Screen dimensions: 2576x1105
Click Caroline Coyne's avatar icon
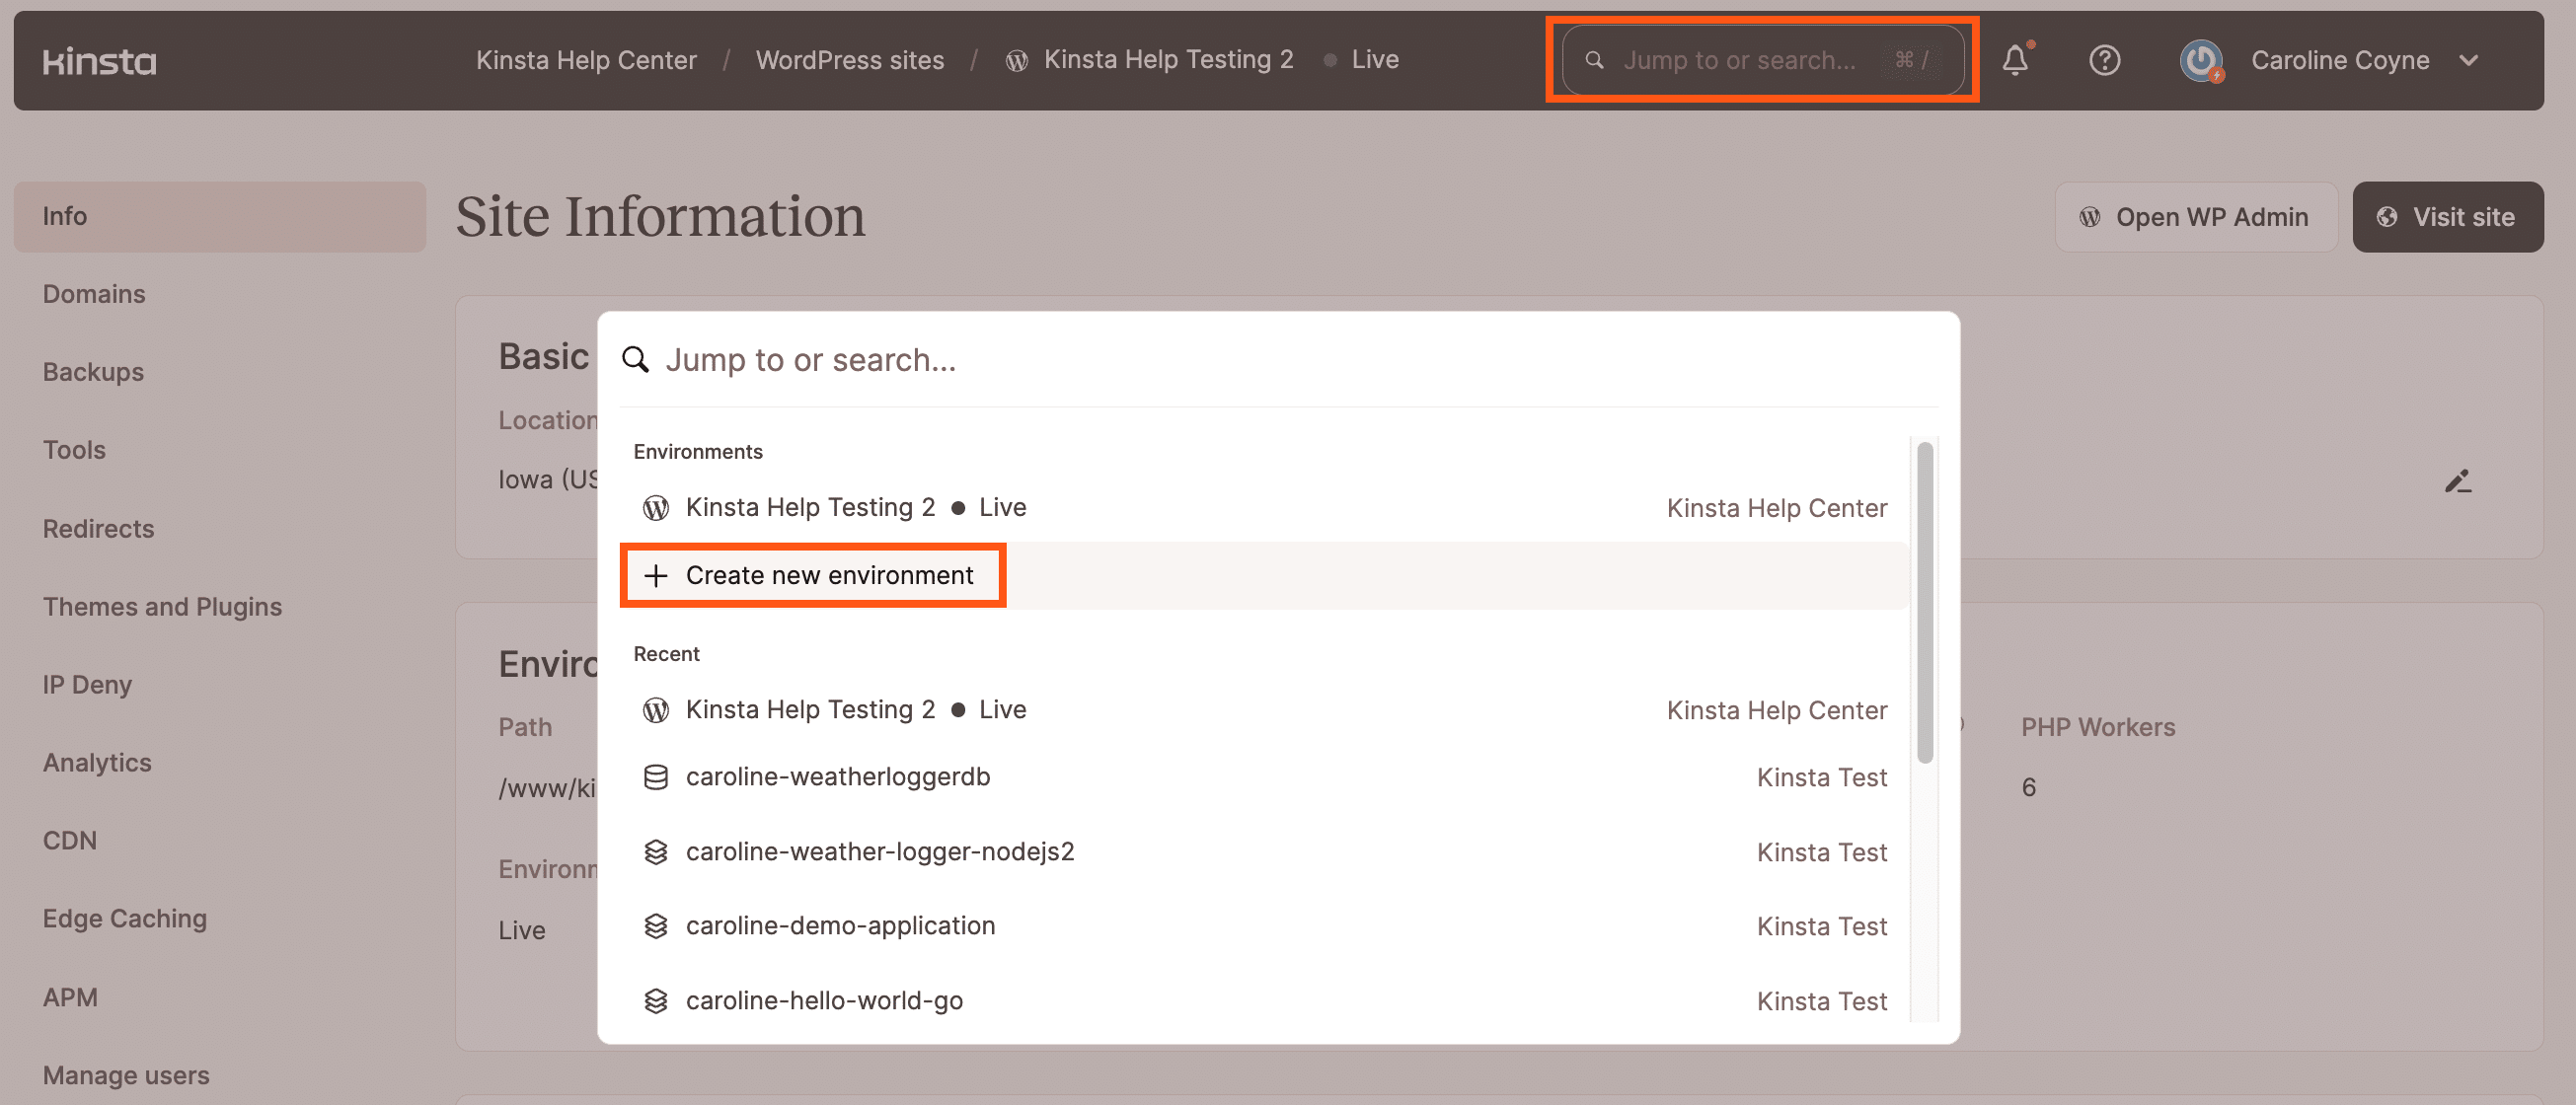(2200, 61)
